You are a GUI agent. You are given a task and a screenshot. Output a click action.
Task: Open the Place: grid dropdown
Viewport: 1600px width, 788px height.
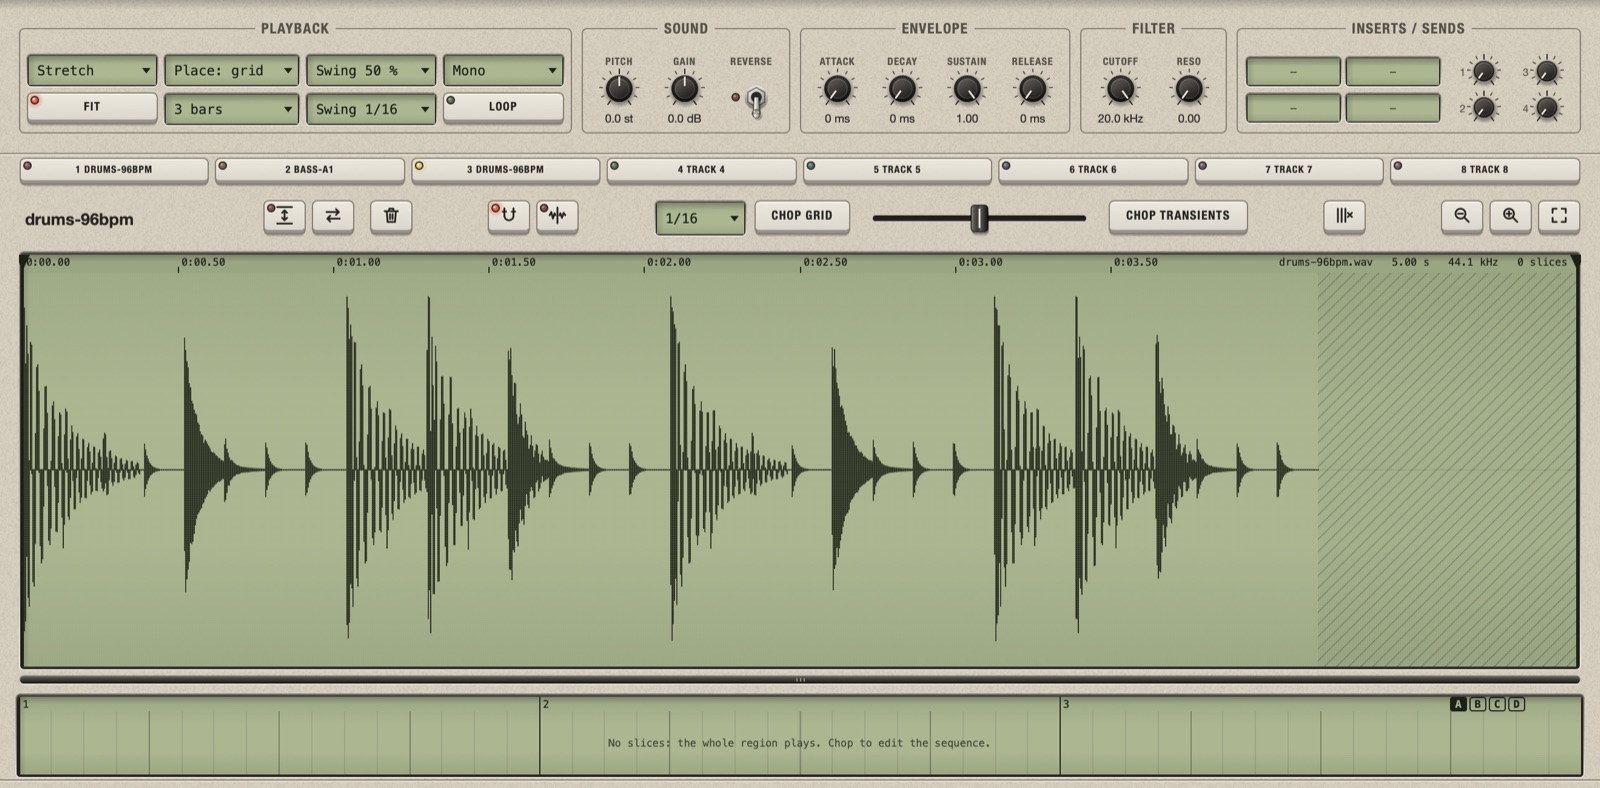click(x=232, y=70)
